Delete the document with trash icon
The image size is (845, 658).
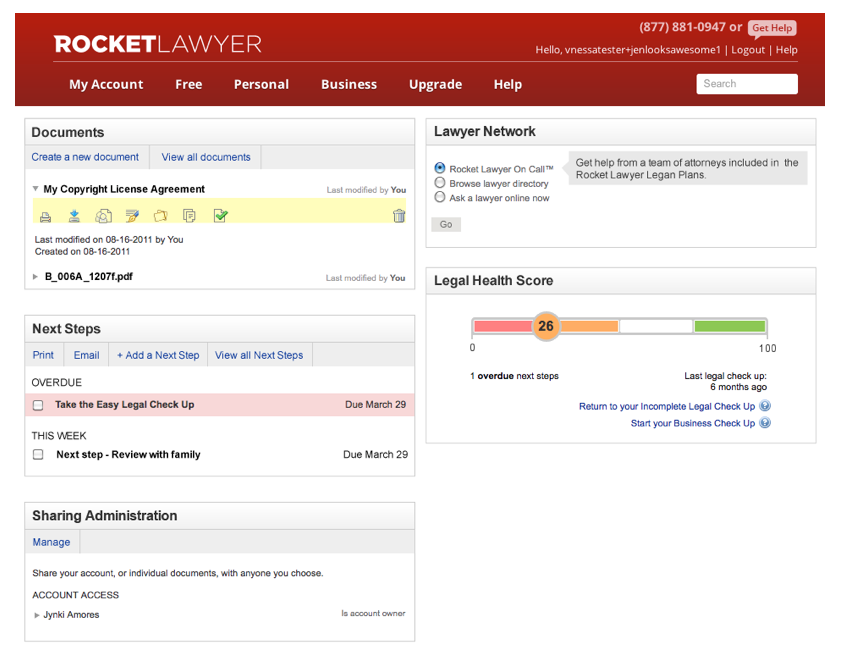click(399, 216)
